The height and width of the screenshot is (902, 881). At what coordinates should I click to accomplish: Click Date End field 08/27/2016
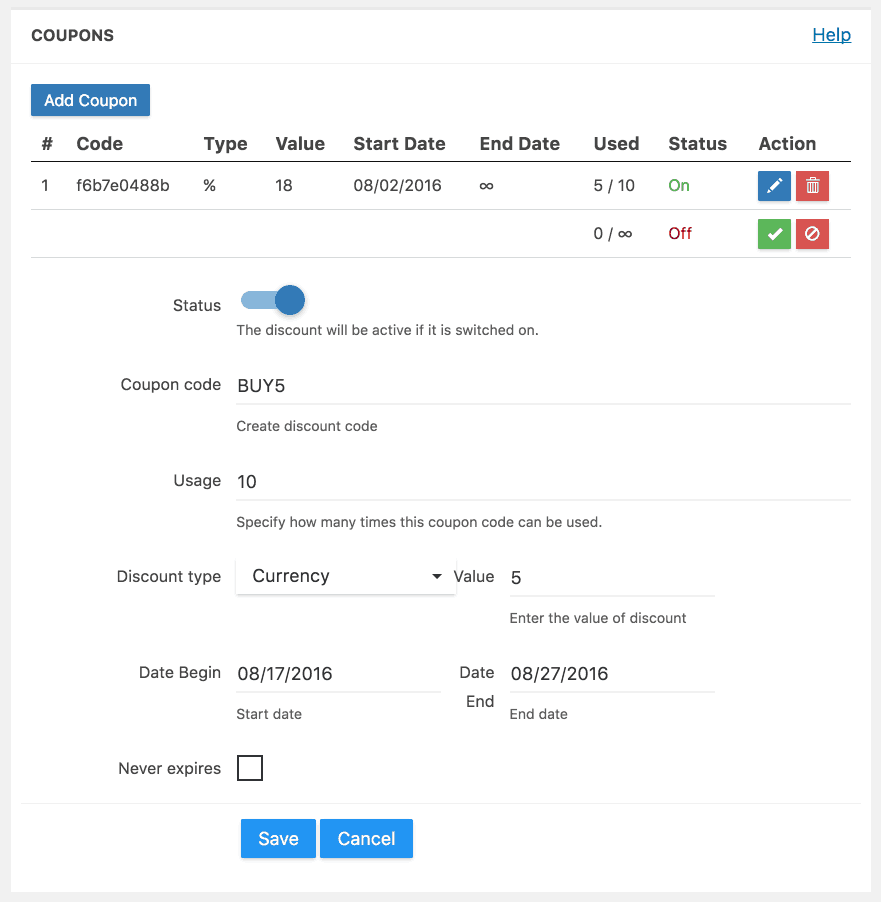click(612, 674)
